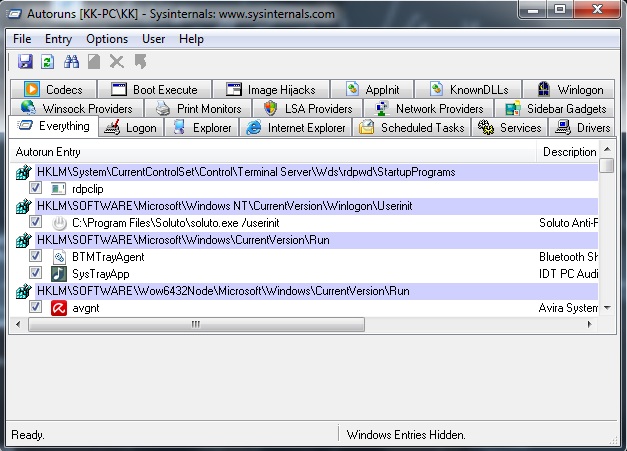This screenshot has height=451, width=627.
Task: Select the Services tab
Action: point(509,128)
